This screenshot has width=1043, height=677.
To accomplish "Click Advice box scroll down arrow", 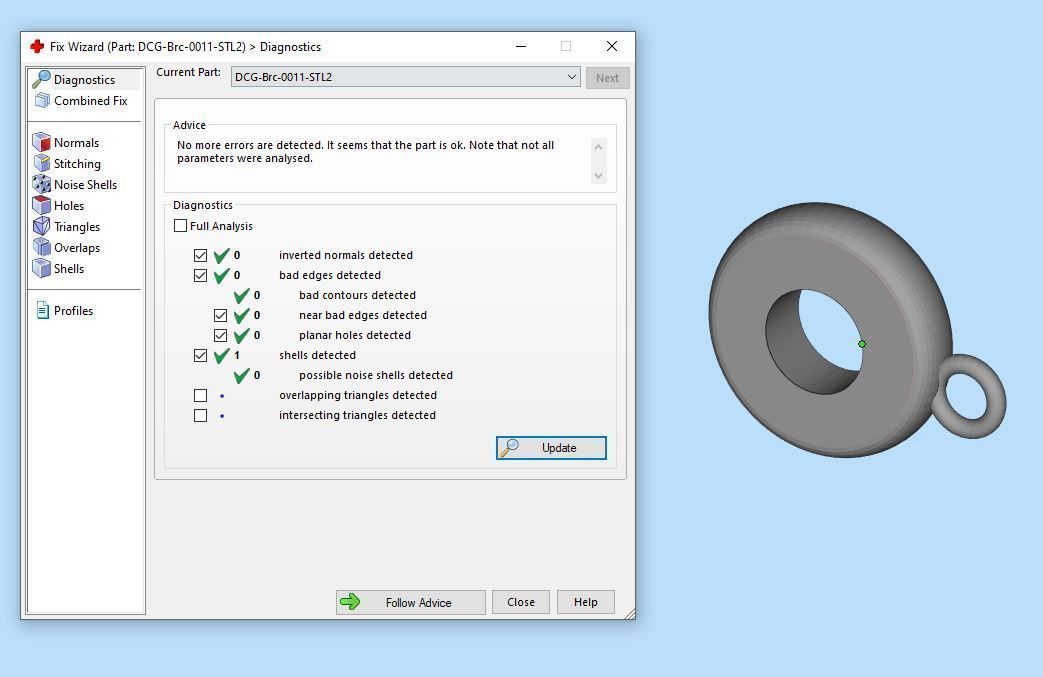I will (x=598, y=176).
